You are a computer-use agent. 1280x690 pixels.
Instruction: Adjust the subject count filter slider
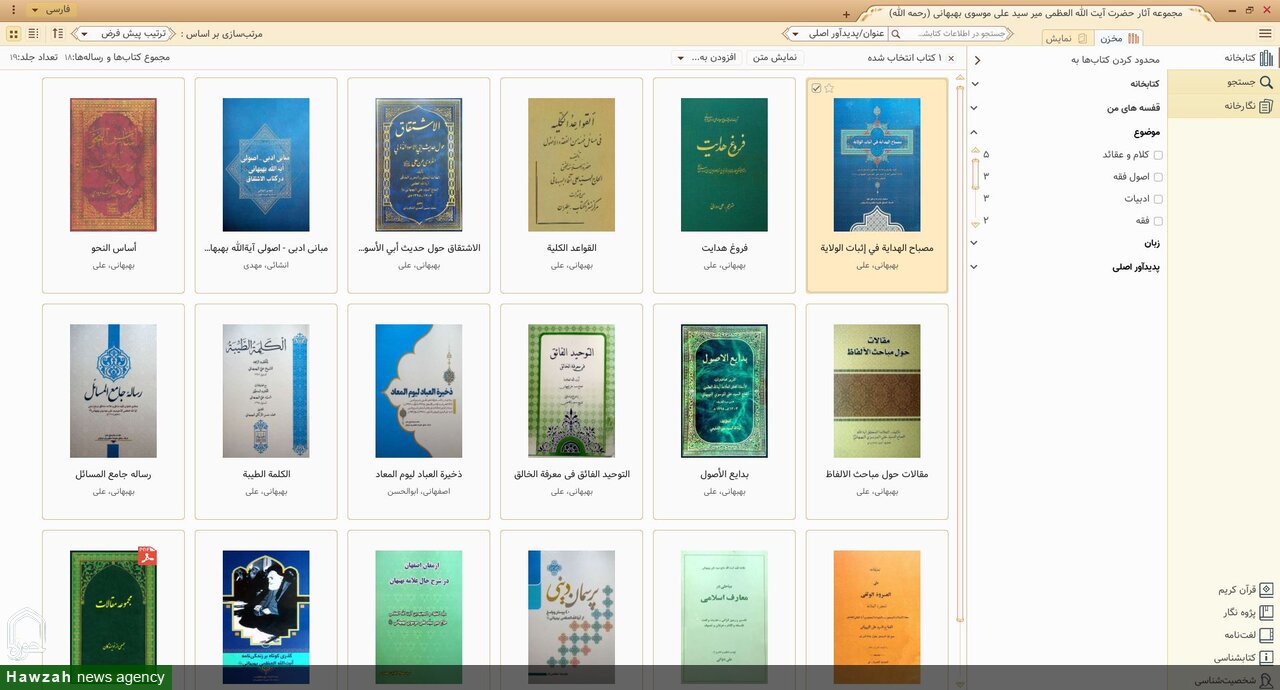coord(975,173)
